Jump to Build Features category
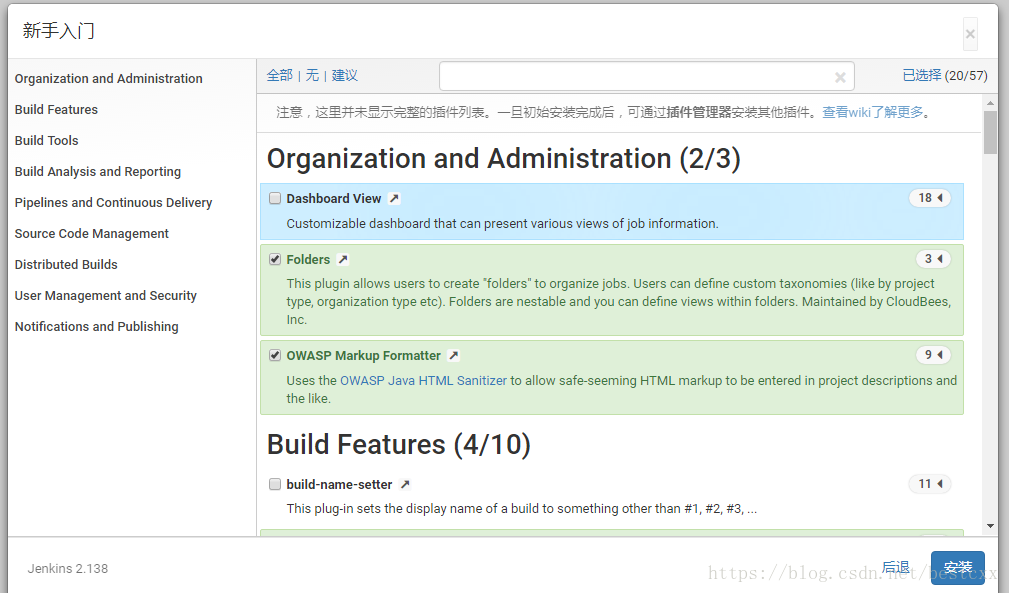The image size is (1009, 593). (x=57, y=109)
